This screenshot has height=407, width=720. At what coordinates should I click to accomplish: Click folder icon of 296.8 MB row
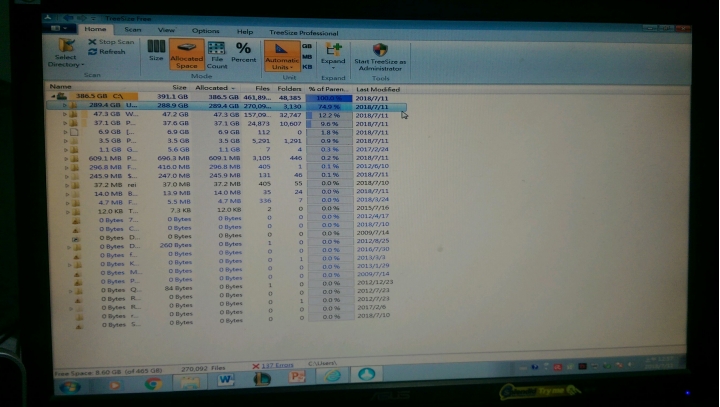click(x=75, y=167)
